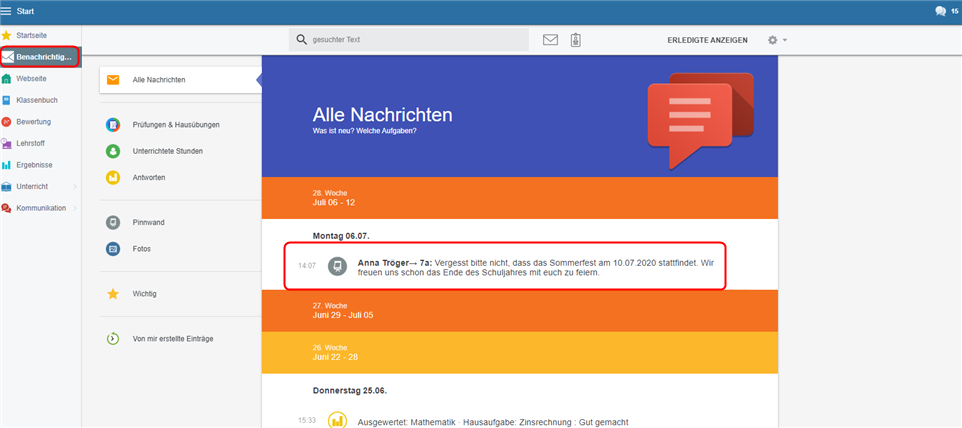This screenshot has height=428, width=962.
Task: Click the gray Pinnwand icon
Action: (113, 223)
